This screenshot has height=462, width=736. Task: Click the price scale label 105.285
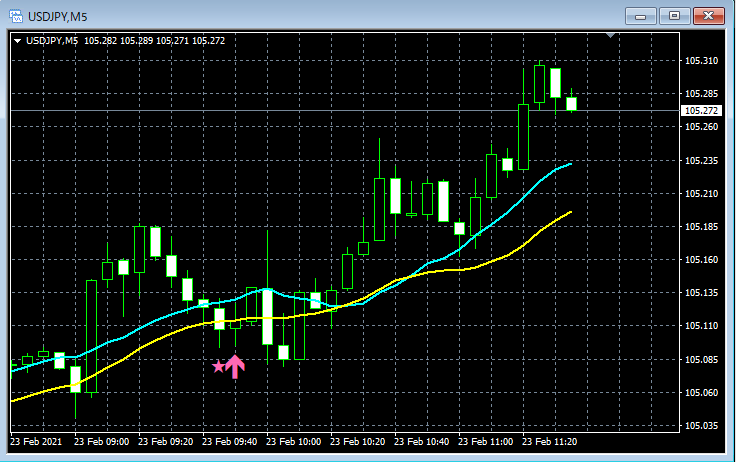(x=701, y=94)
